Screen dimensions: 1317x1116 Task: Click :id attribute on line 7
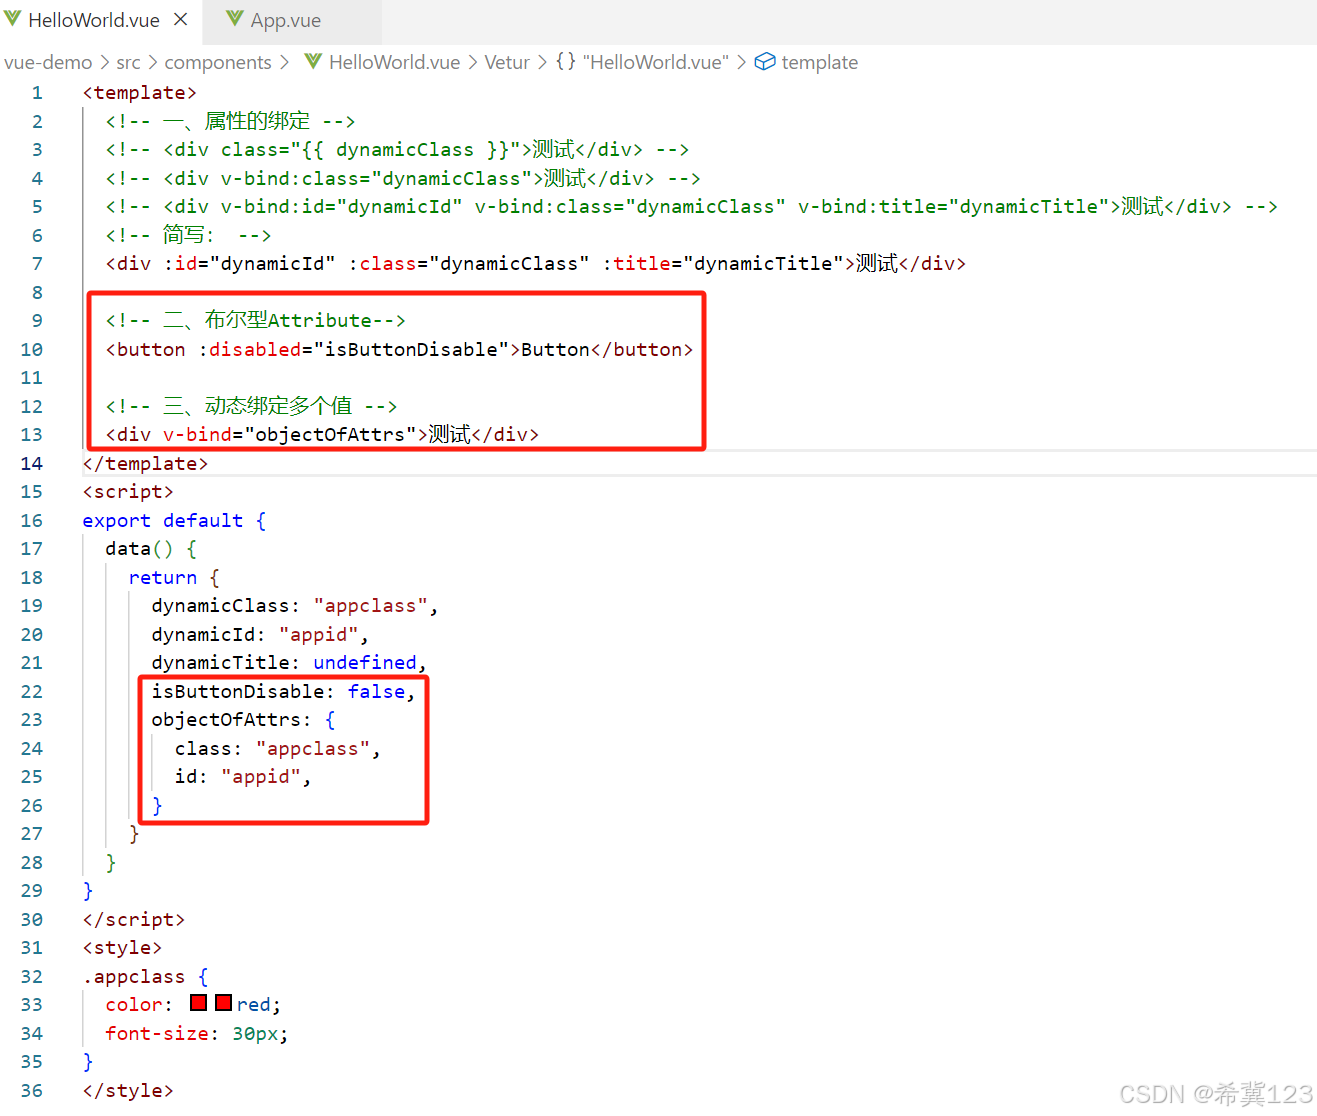(x=180, y=263)
